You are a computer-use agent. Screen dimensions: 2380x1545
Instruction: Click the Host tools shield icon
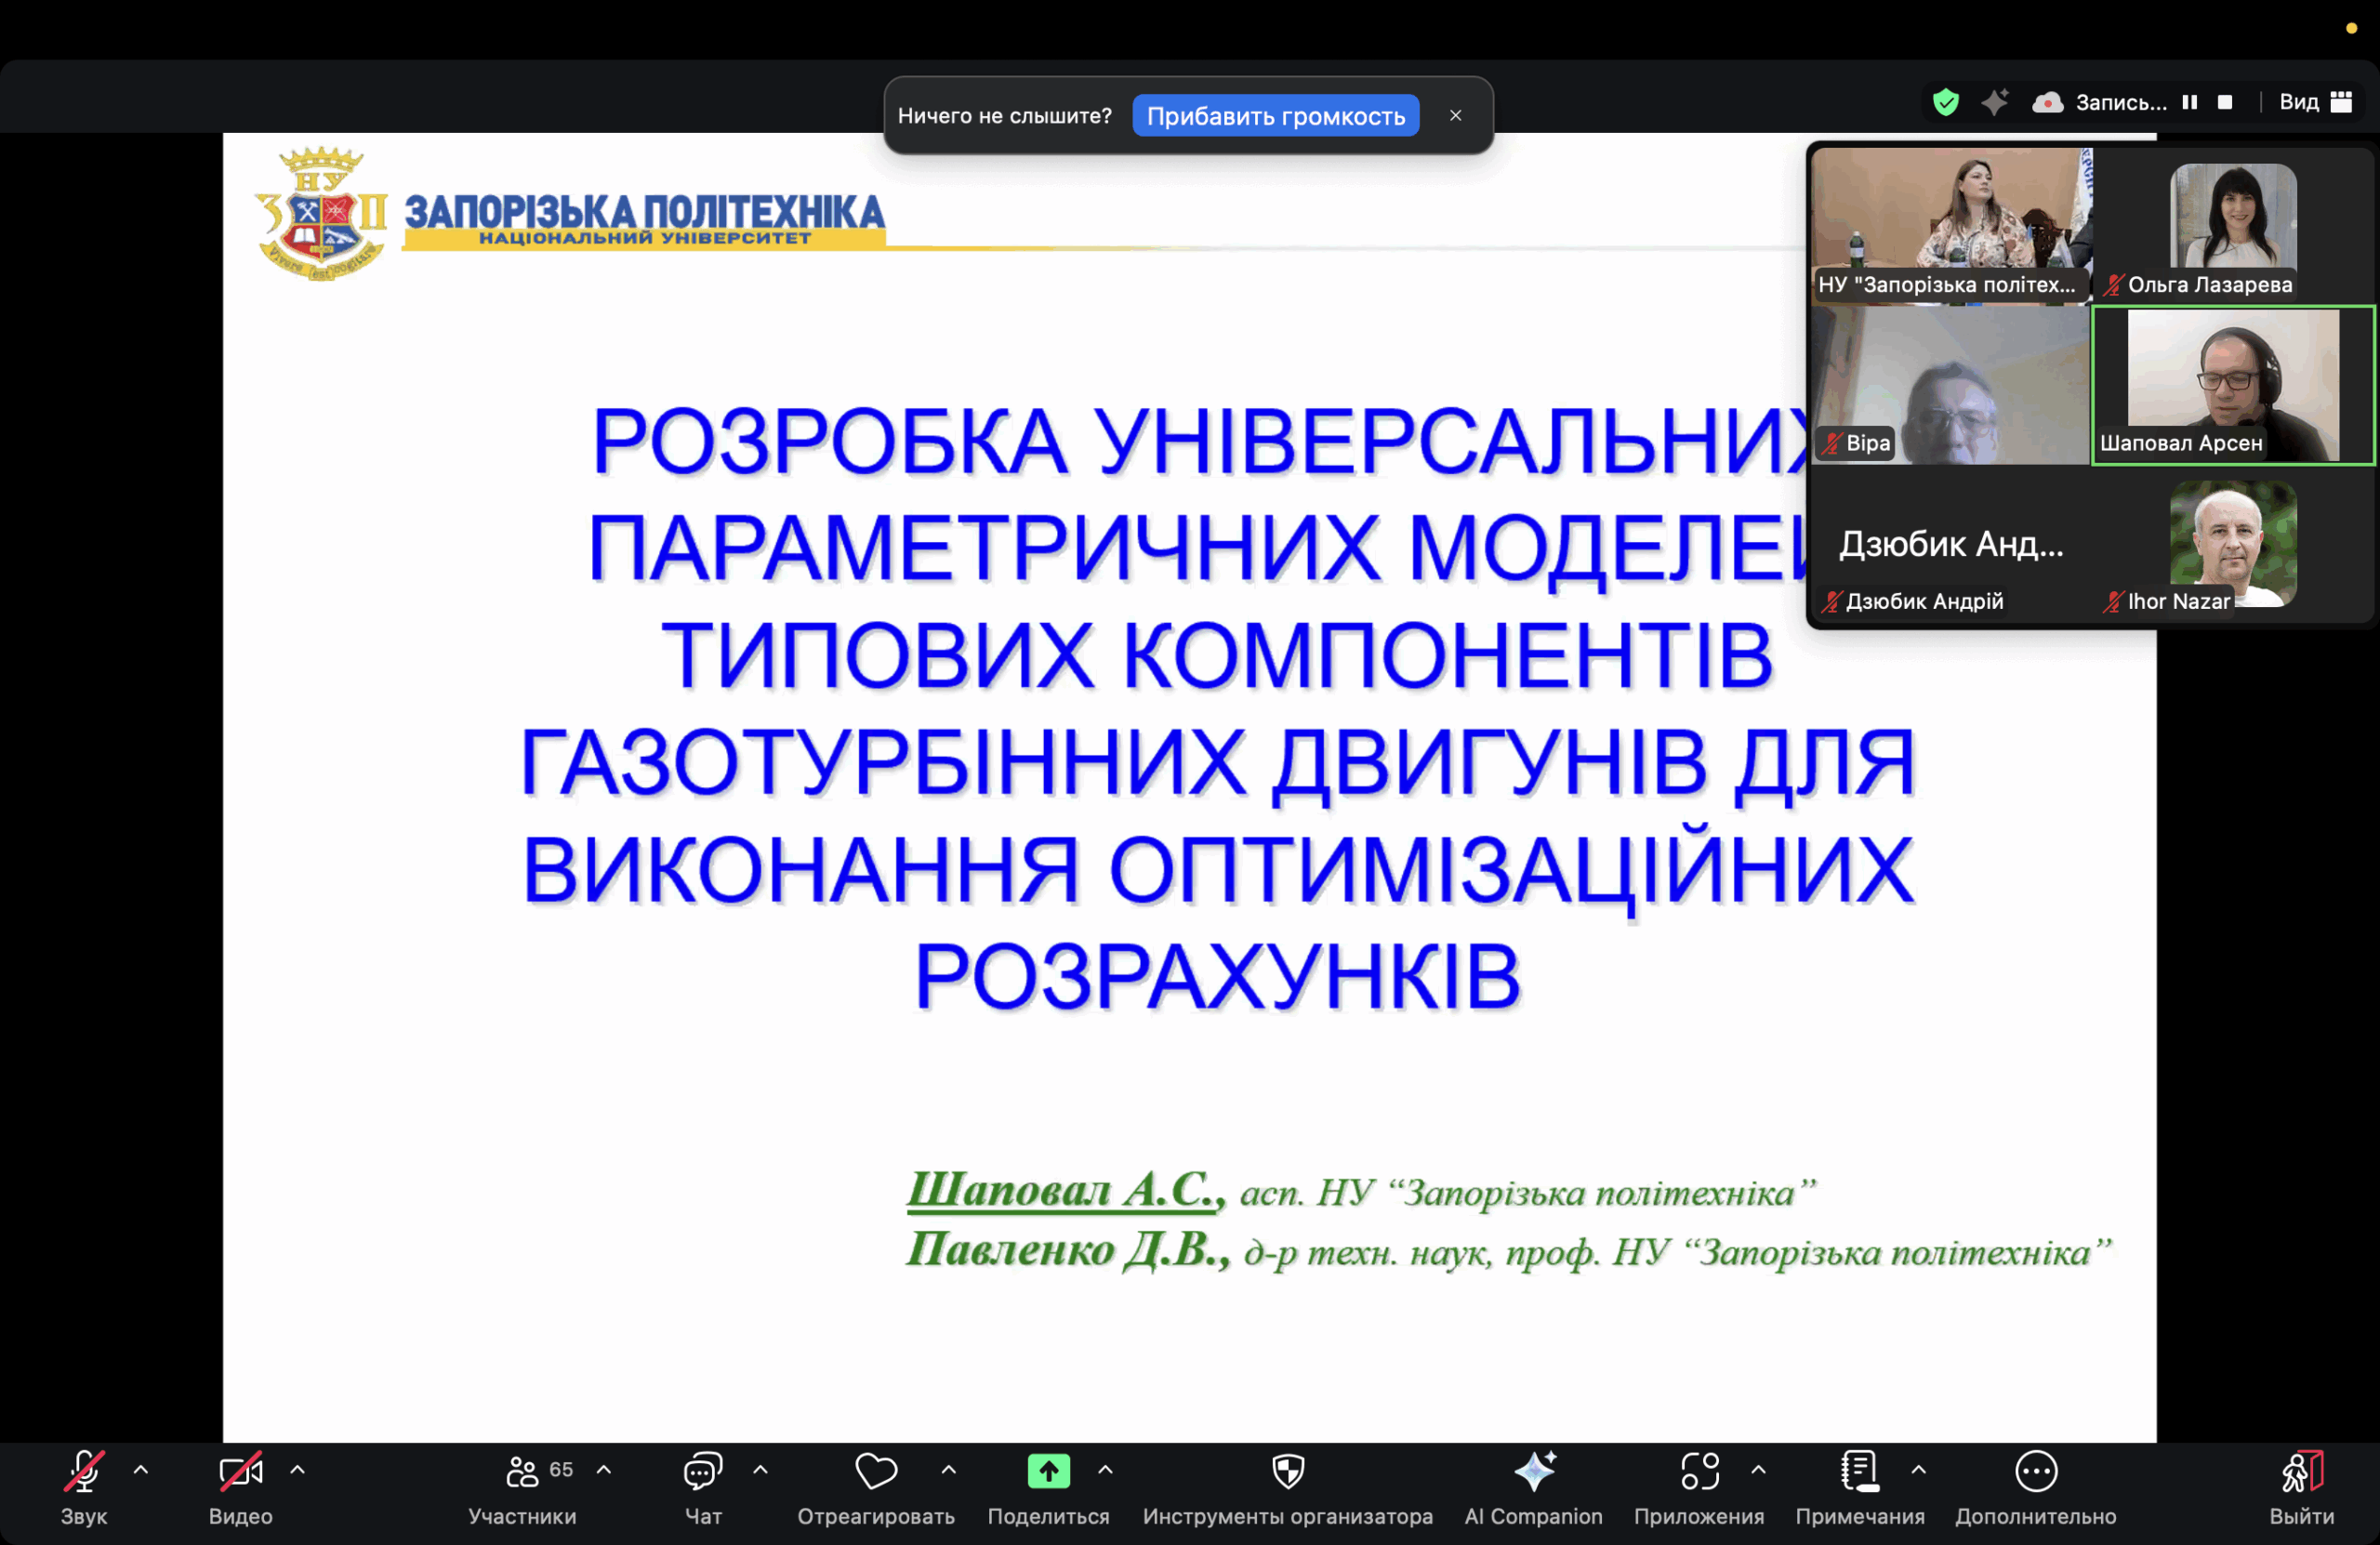point(1287,1471)
